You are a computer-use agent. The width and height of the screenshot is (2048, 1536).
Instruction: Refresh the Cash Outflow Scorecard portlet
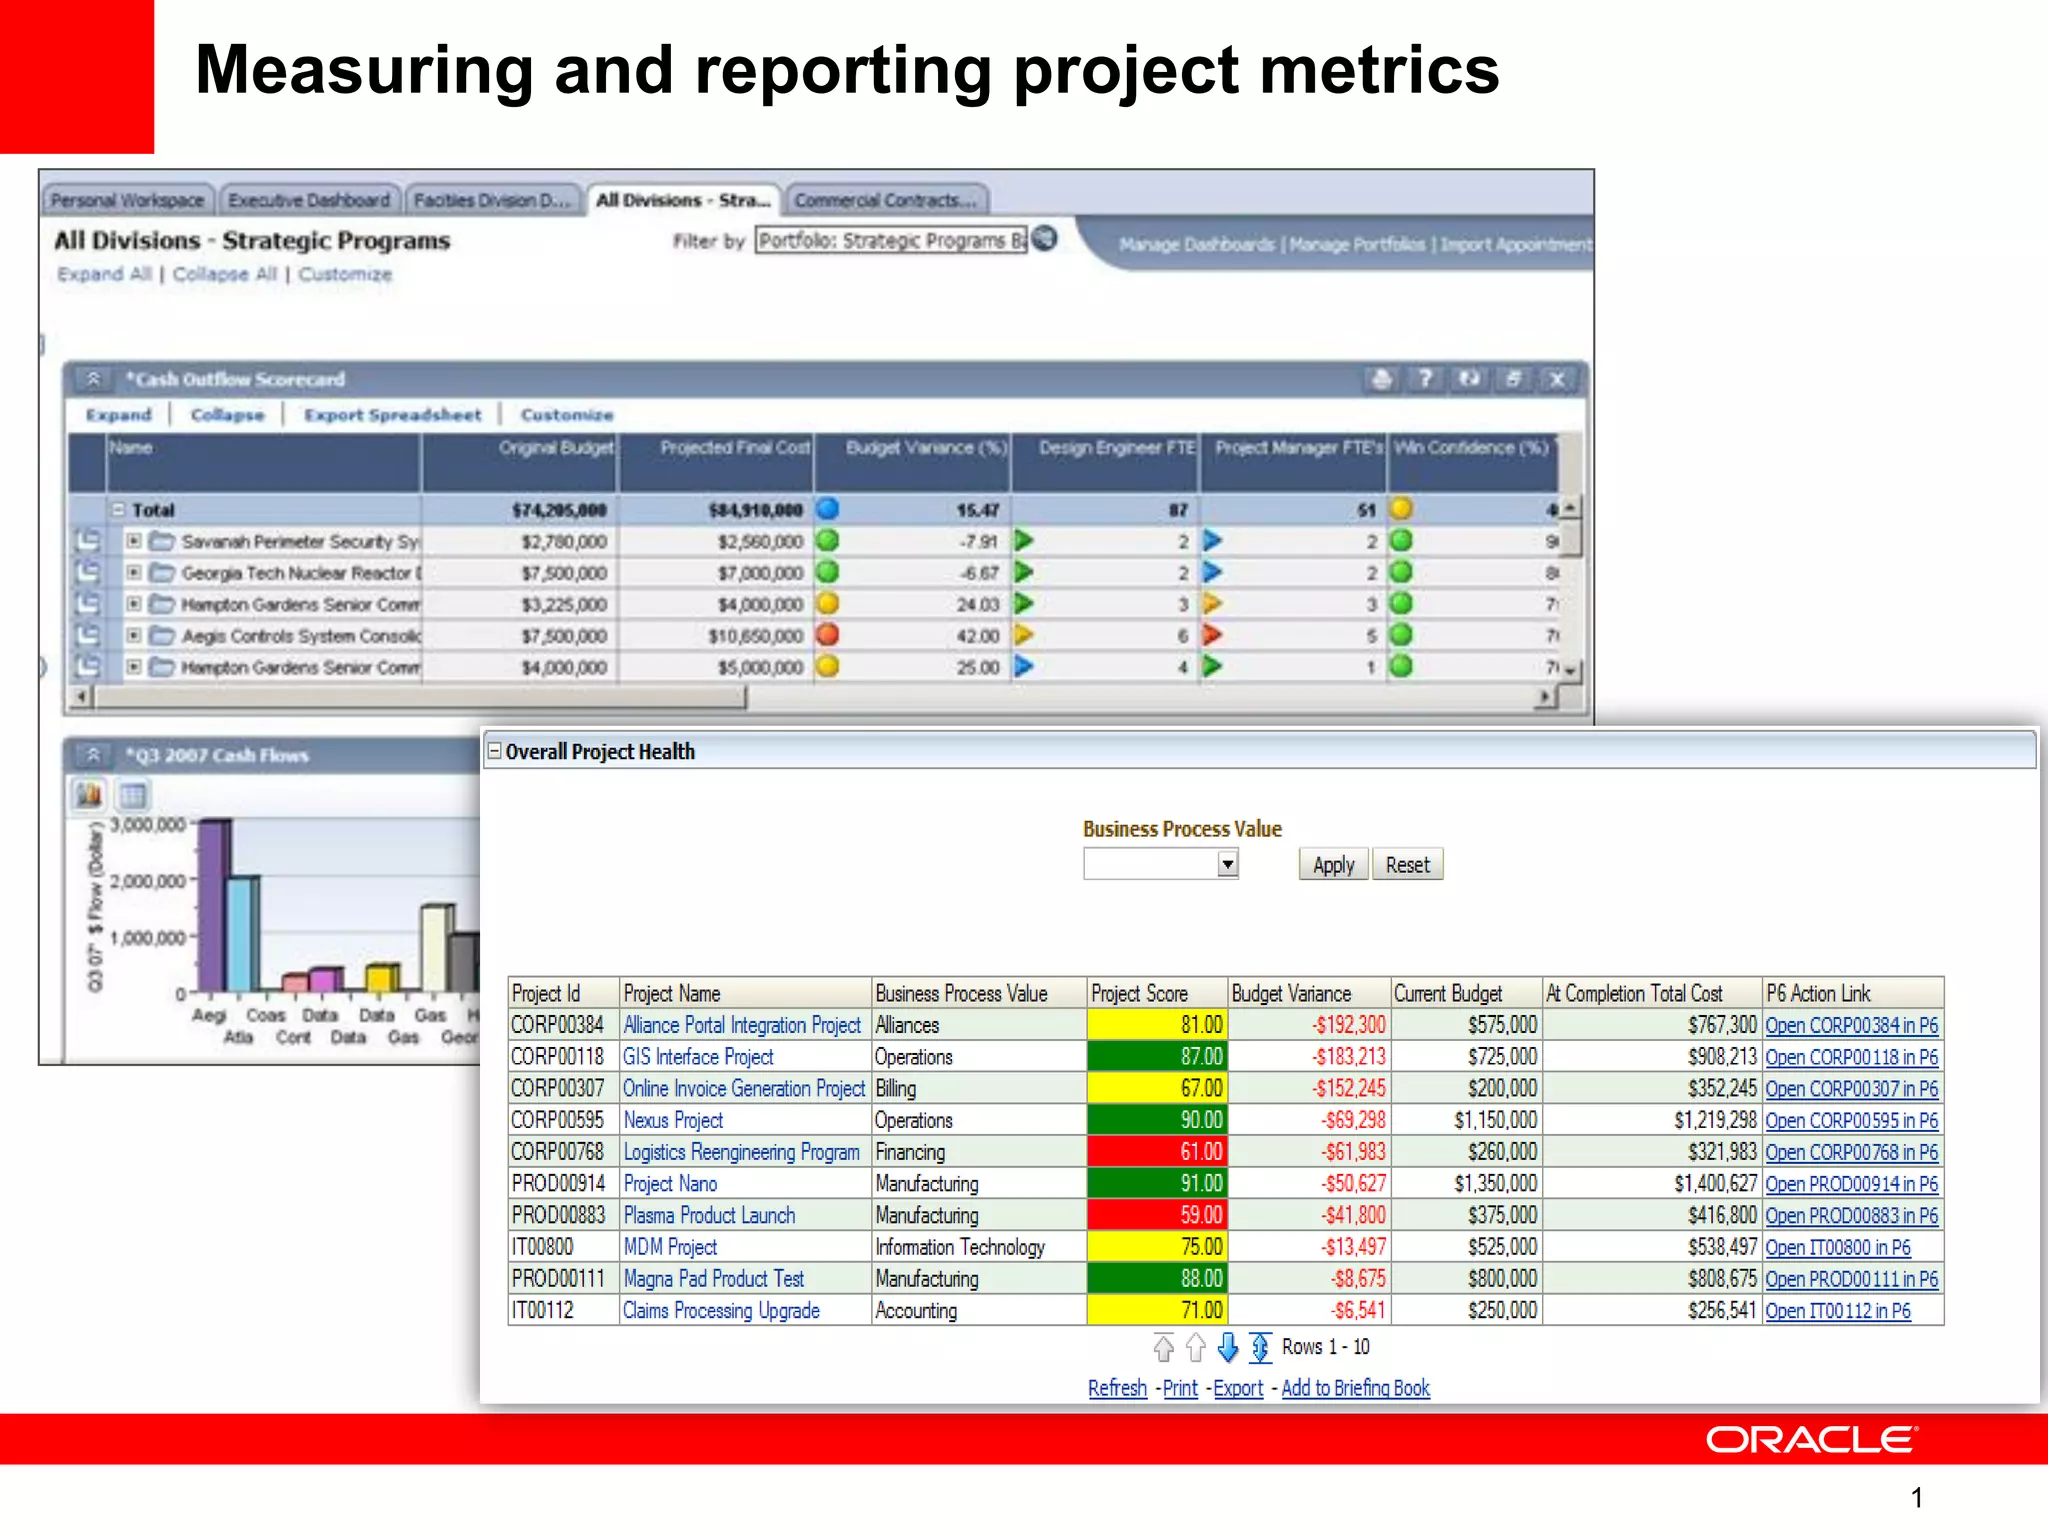(1469, 379)
